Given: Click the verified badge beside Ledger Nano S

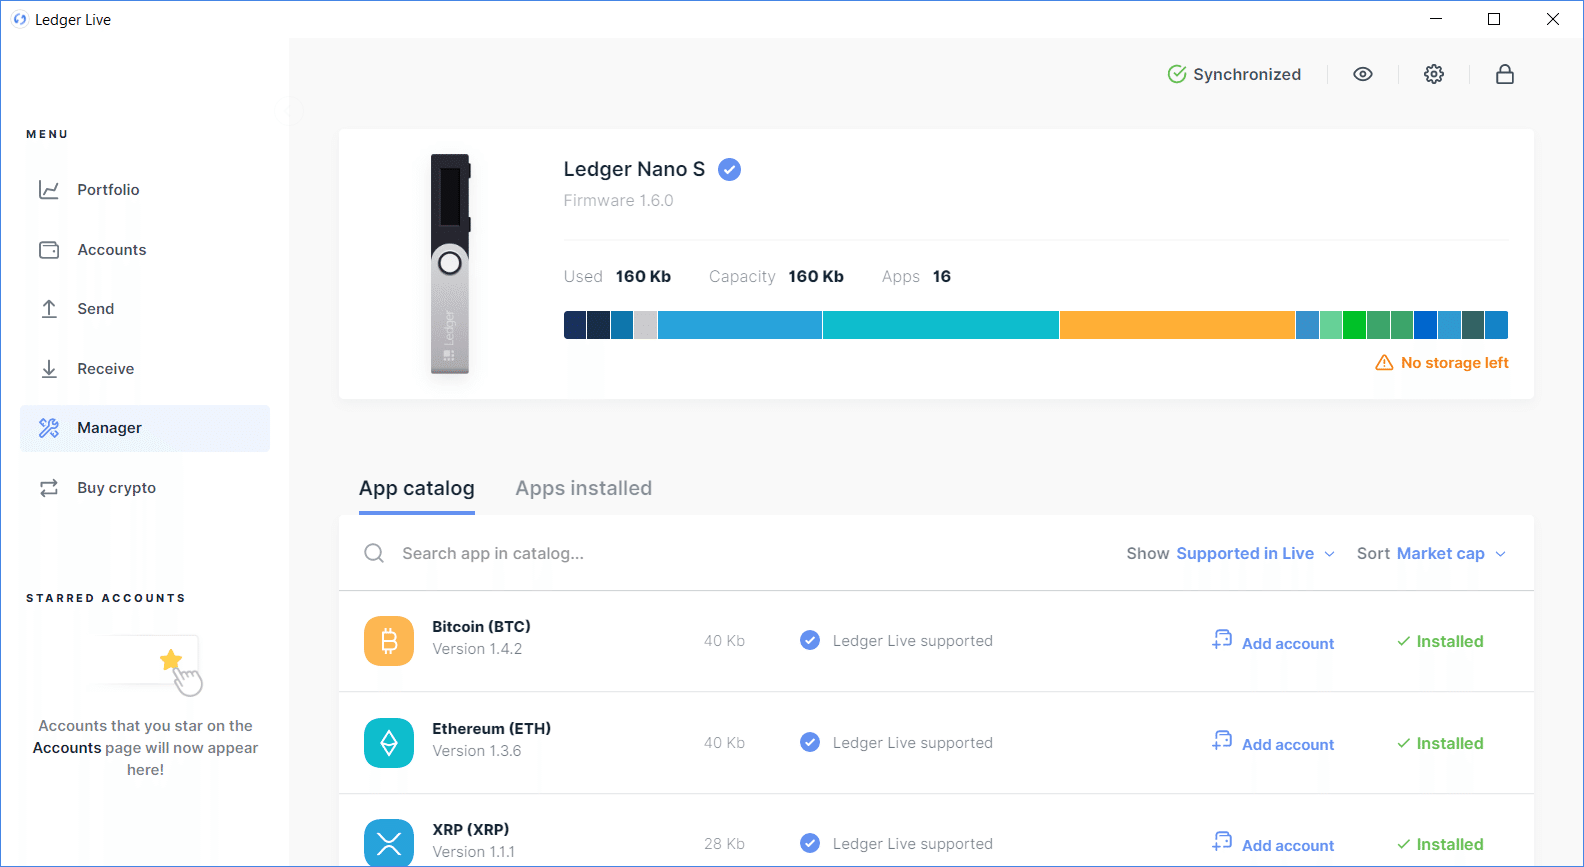Looking at the screenshot, I should (x=730, y=170).
